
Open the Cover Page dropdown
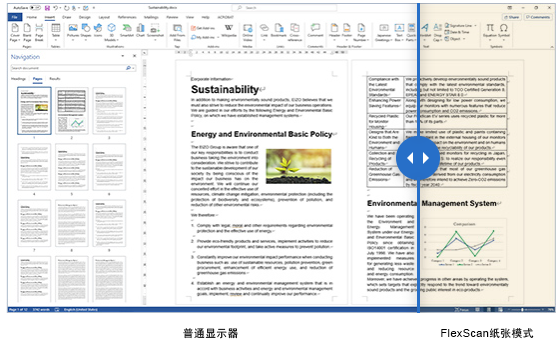coord(15,32)
